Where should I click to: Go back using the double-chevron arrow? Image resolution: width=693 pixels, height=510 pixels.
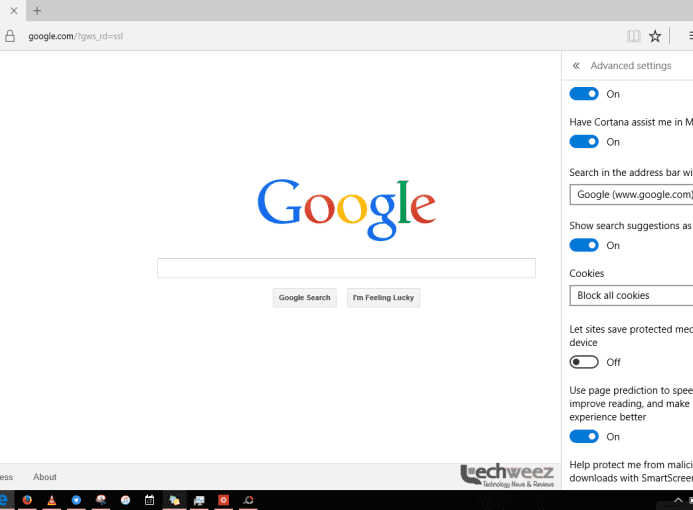click(x=576, y=66)
